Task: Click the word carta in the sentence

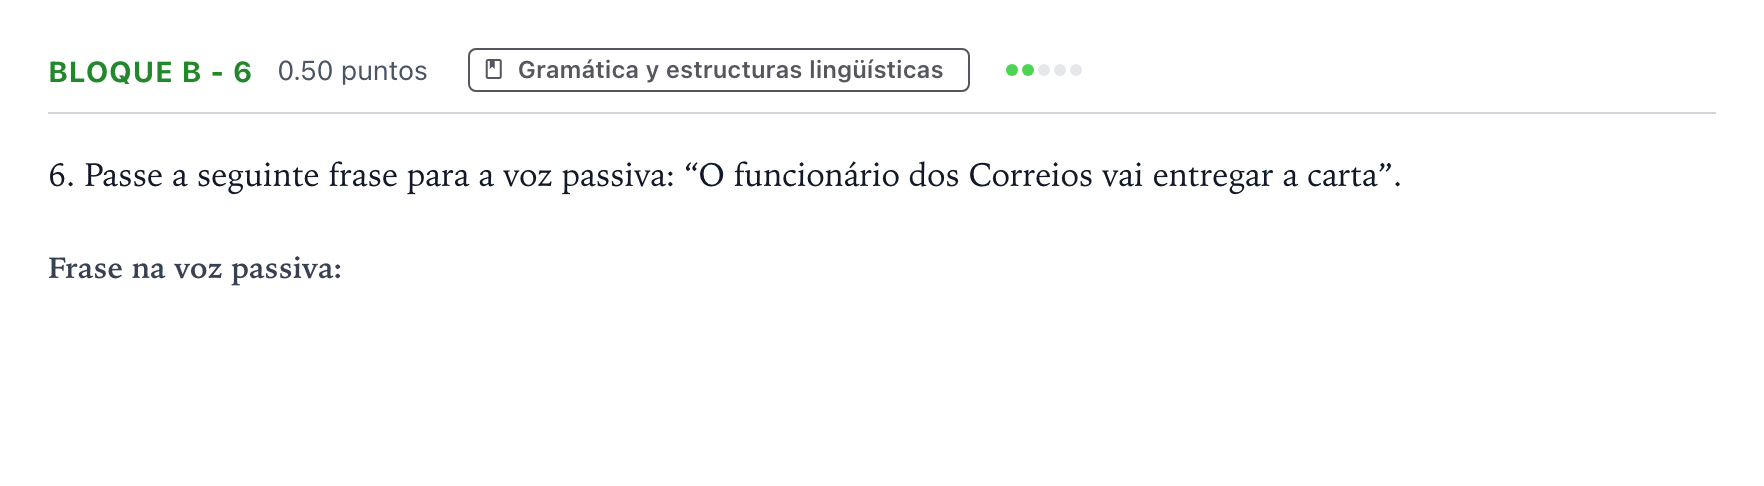Action: [x=1342, y=177]
